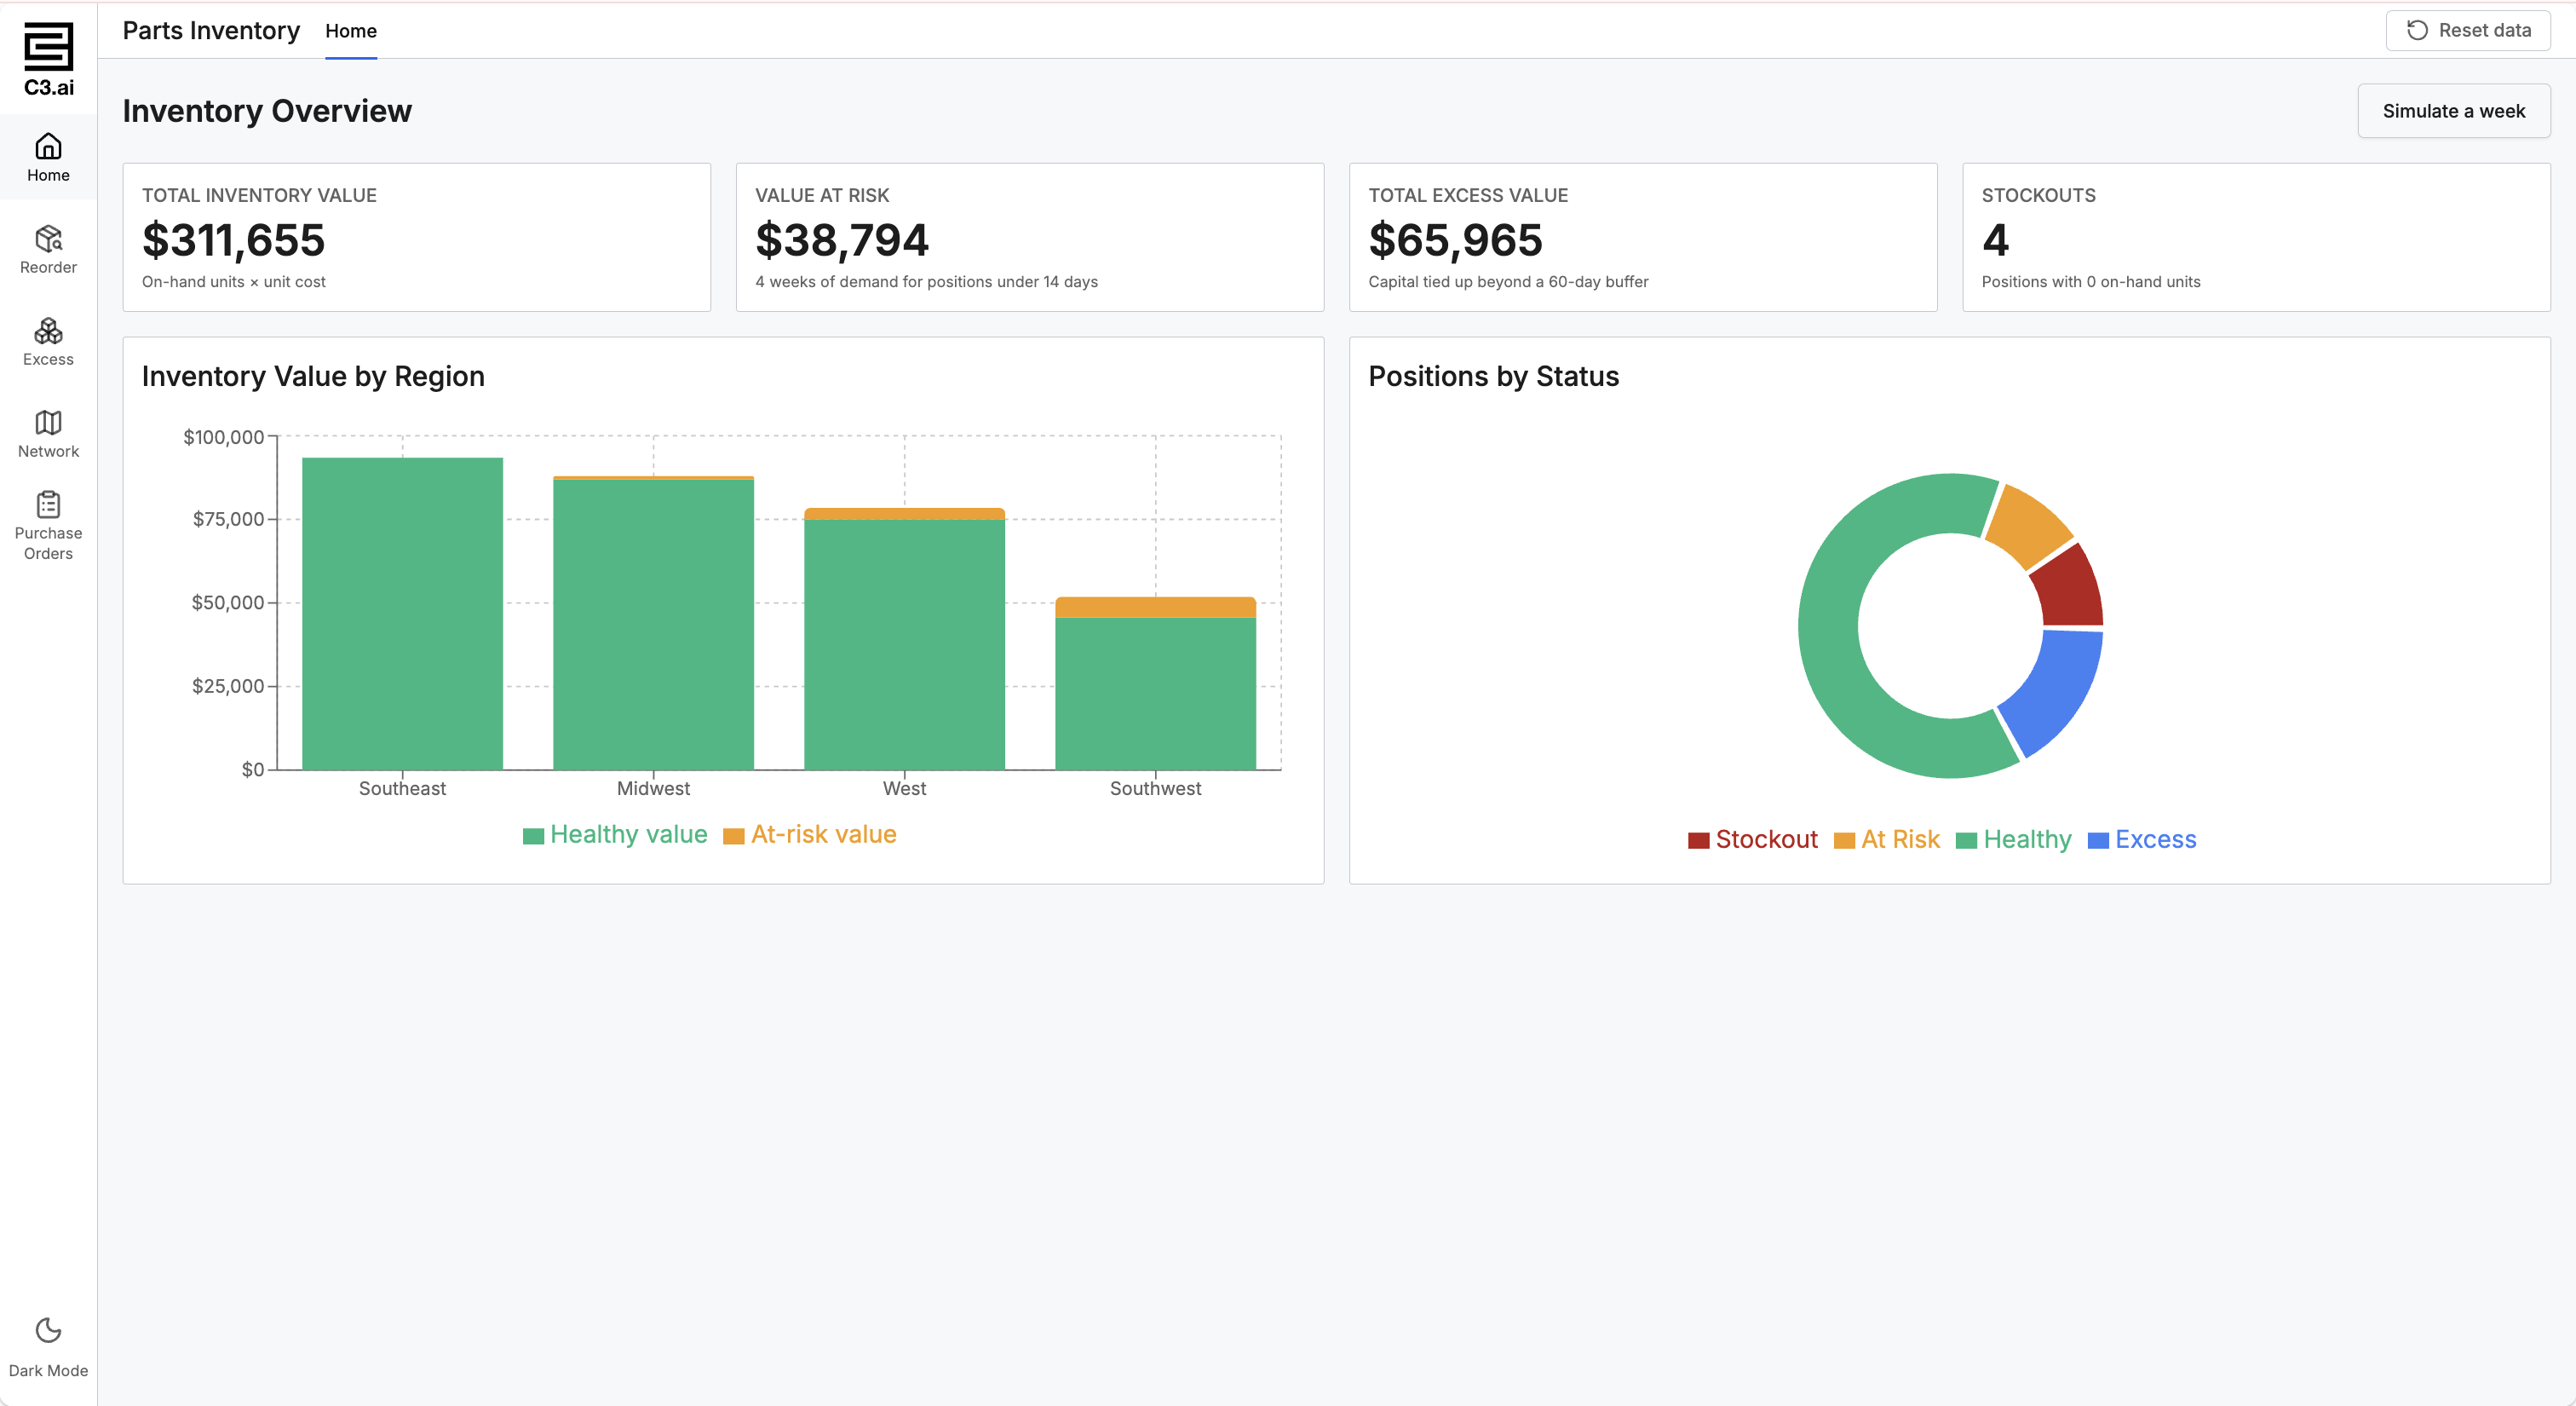Viewport: 2576px width, 1406px height.
Task: Go to the Excess sidebar icon
Action: tap(48, 331)
